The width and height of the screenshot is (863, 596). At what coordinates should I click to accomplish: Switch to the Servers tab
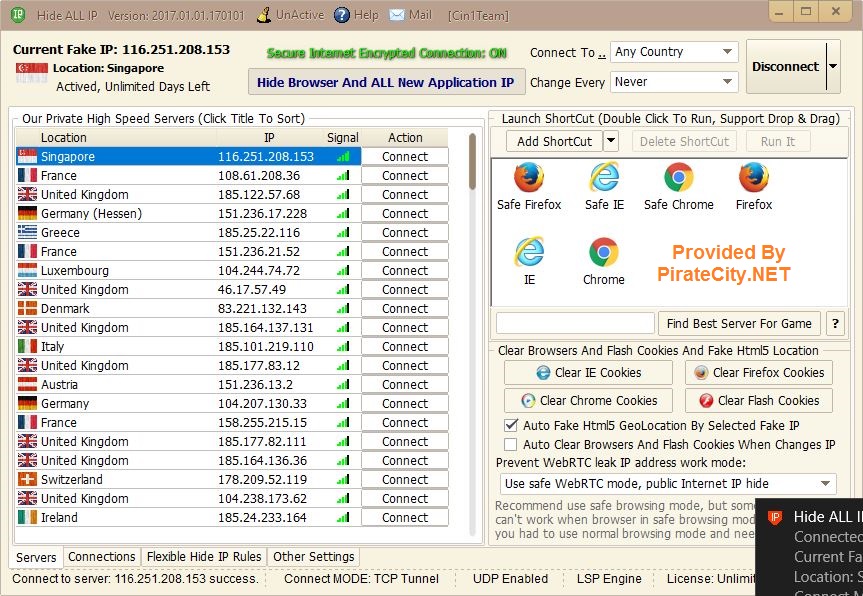coord(36,557)
